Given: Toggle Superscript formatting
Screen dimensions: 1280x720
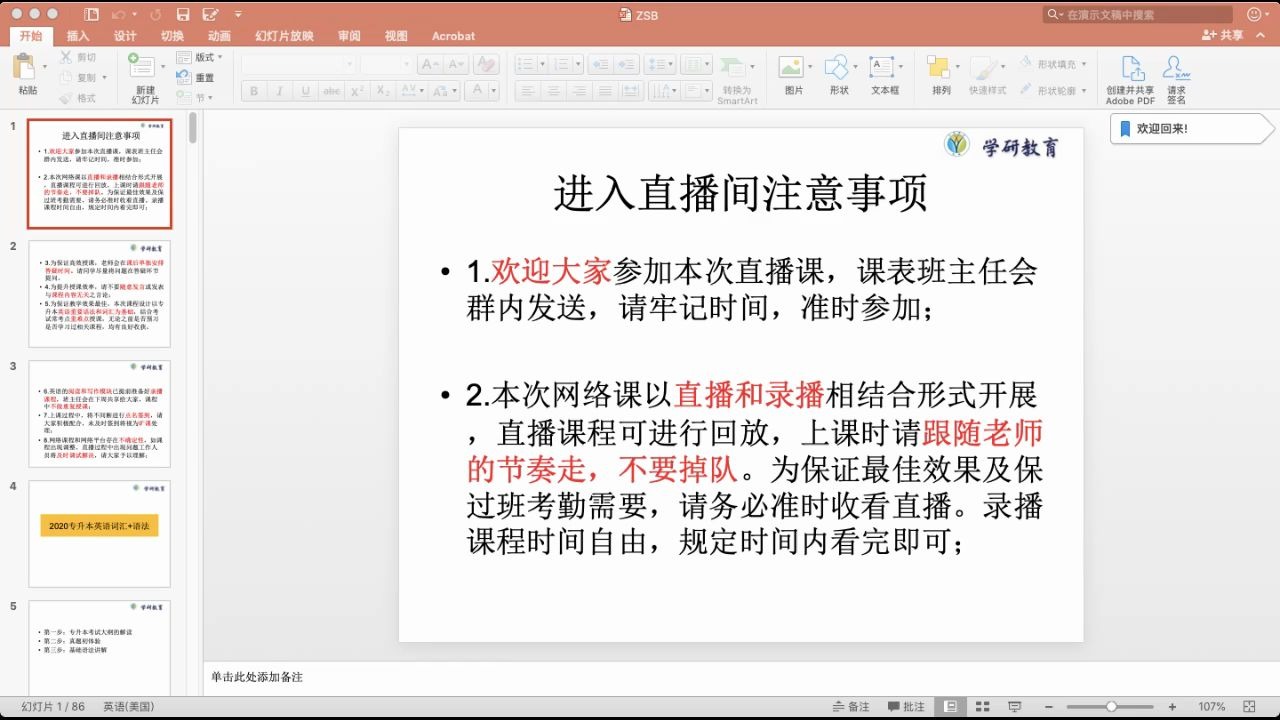Looking at the screenshot, I should 358,91.
